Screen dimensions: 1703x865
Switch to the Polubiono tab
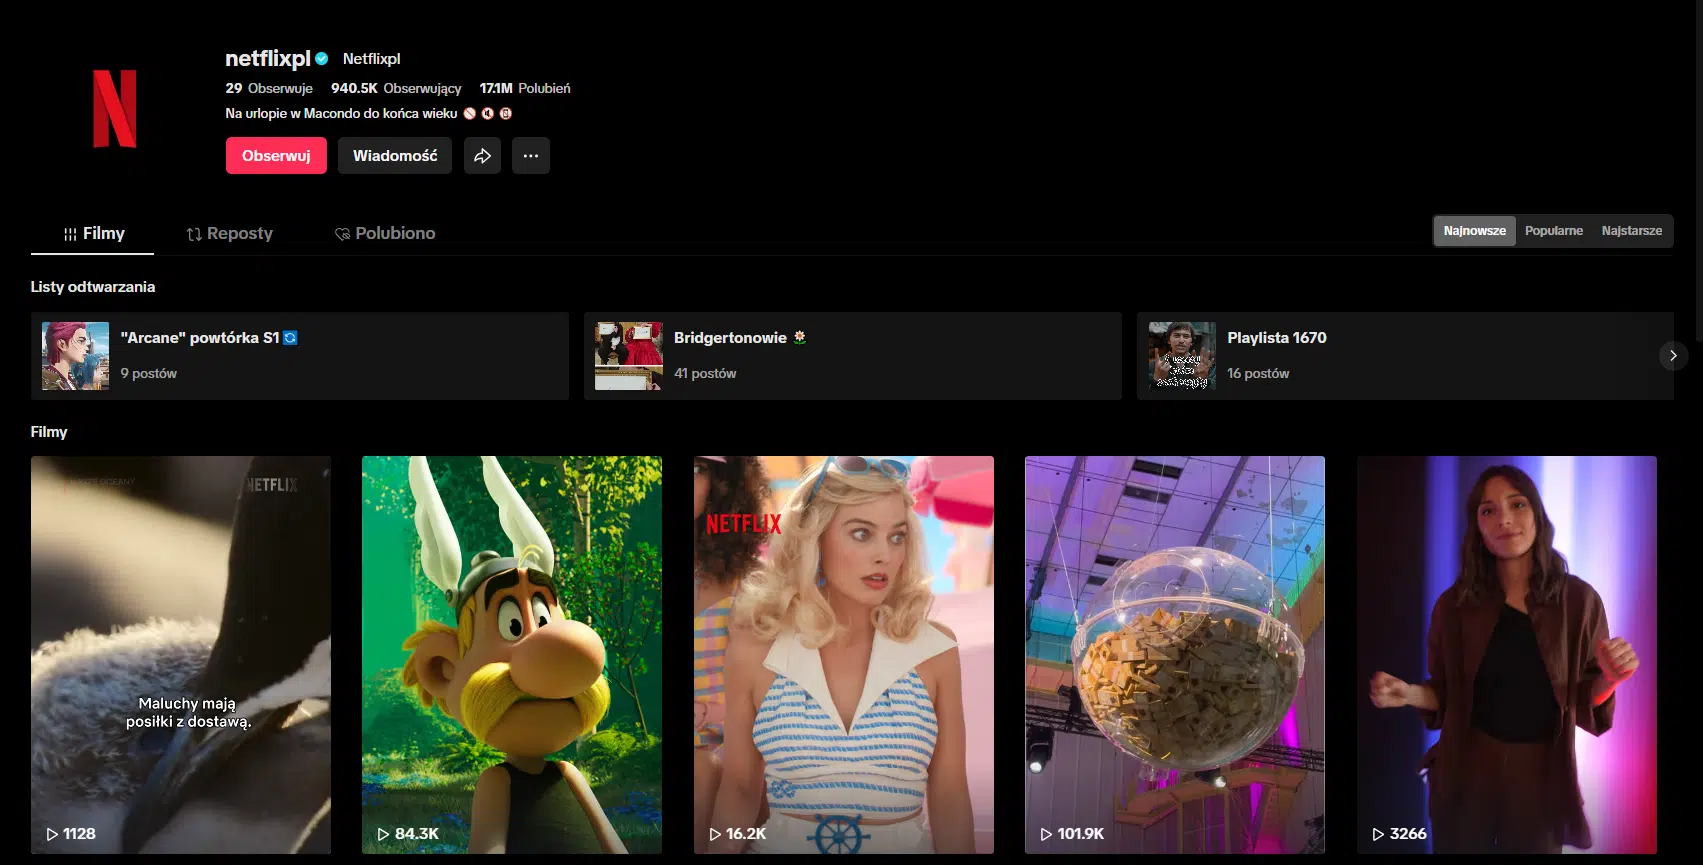pos(385,233)
